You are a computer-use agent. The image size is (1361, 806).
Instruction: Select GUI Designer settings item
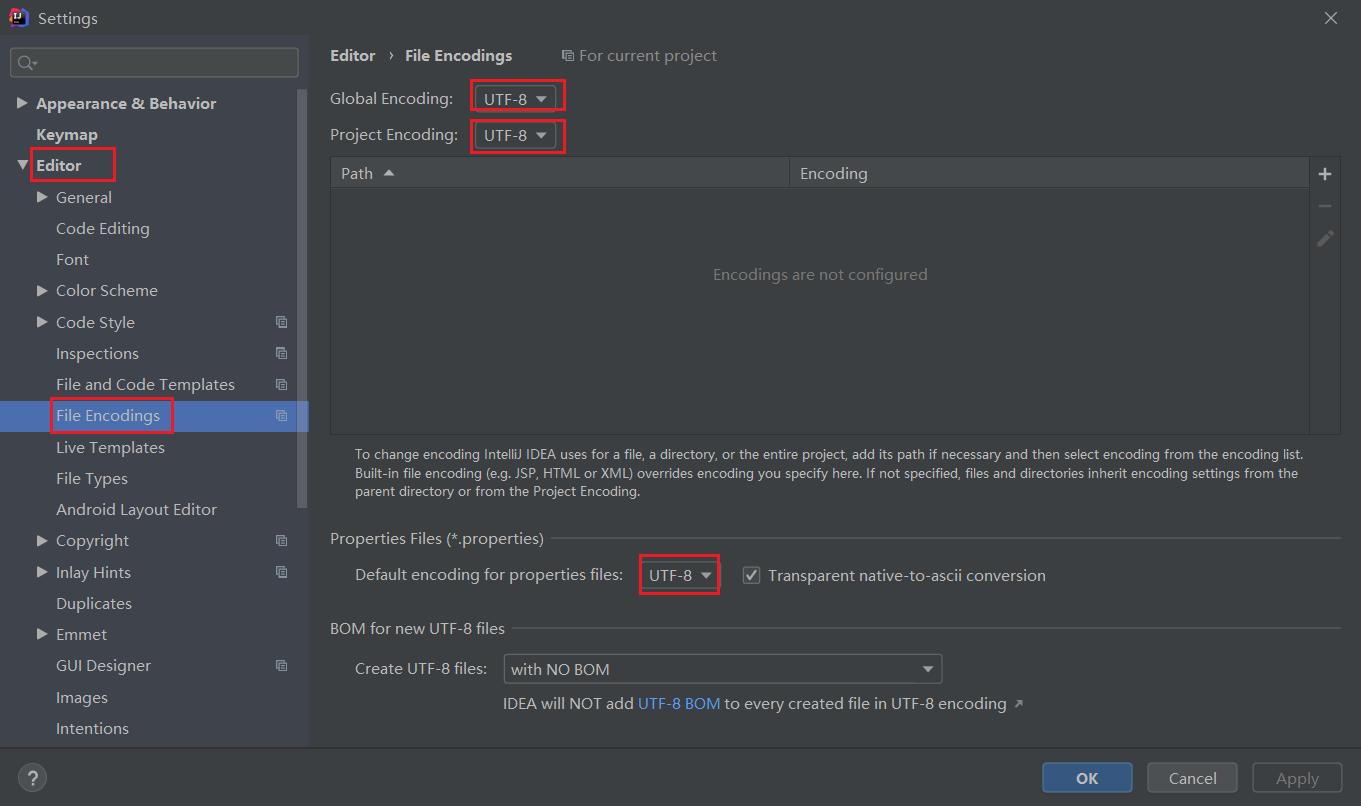[103, 665]
